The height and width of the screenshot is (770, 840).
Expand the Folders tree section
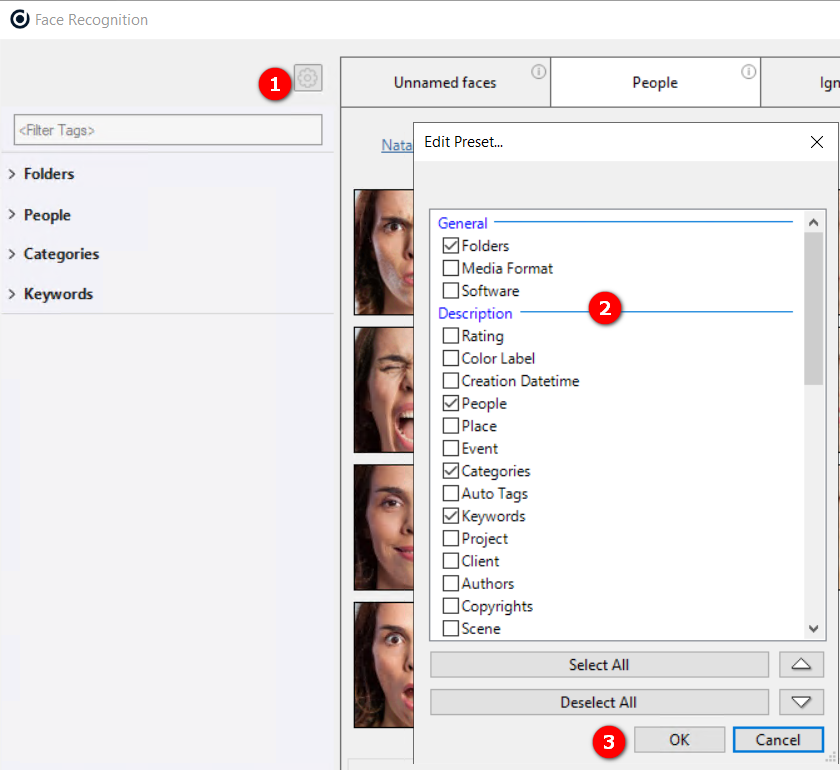pyautogui.click(x=12, y=174)
